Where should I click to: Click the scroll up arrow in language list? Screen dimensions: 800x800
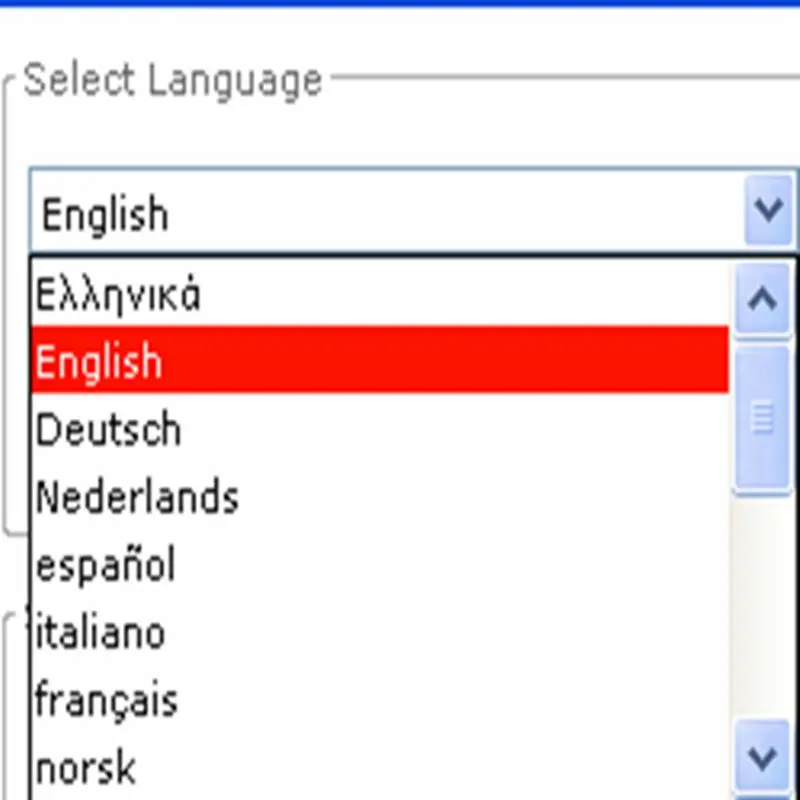click(x=762, y=298)
